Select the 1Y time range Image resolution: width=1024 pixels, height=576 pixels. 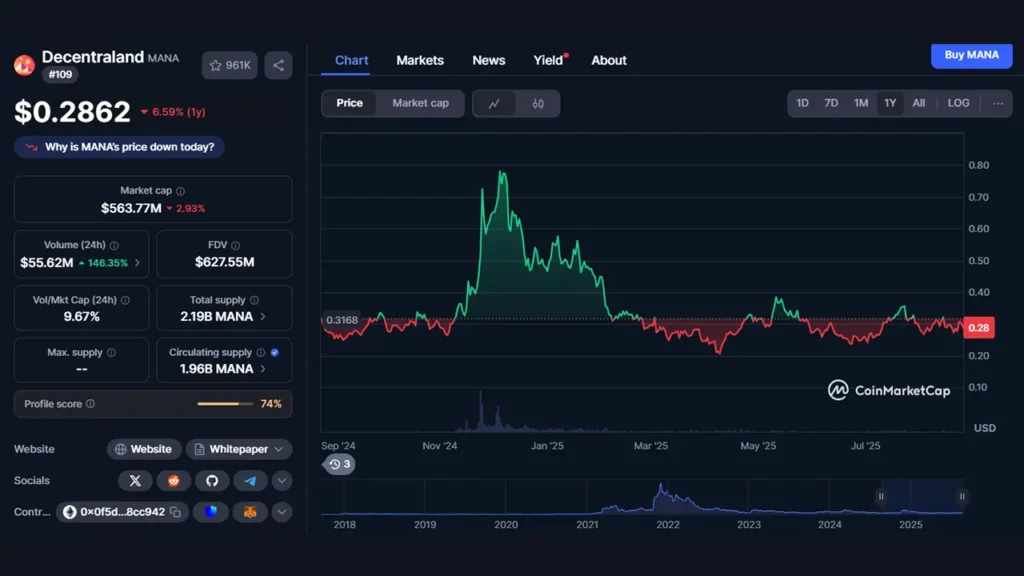click(x=889, y=103)
